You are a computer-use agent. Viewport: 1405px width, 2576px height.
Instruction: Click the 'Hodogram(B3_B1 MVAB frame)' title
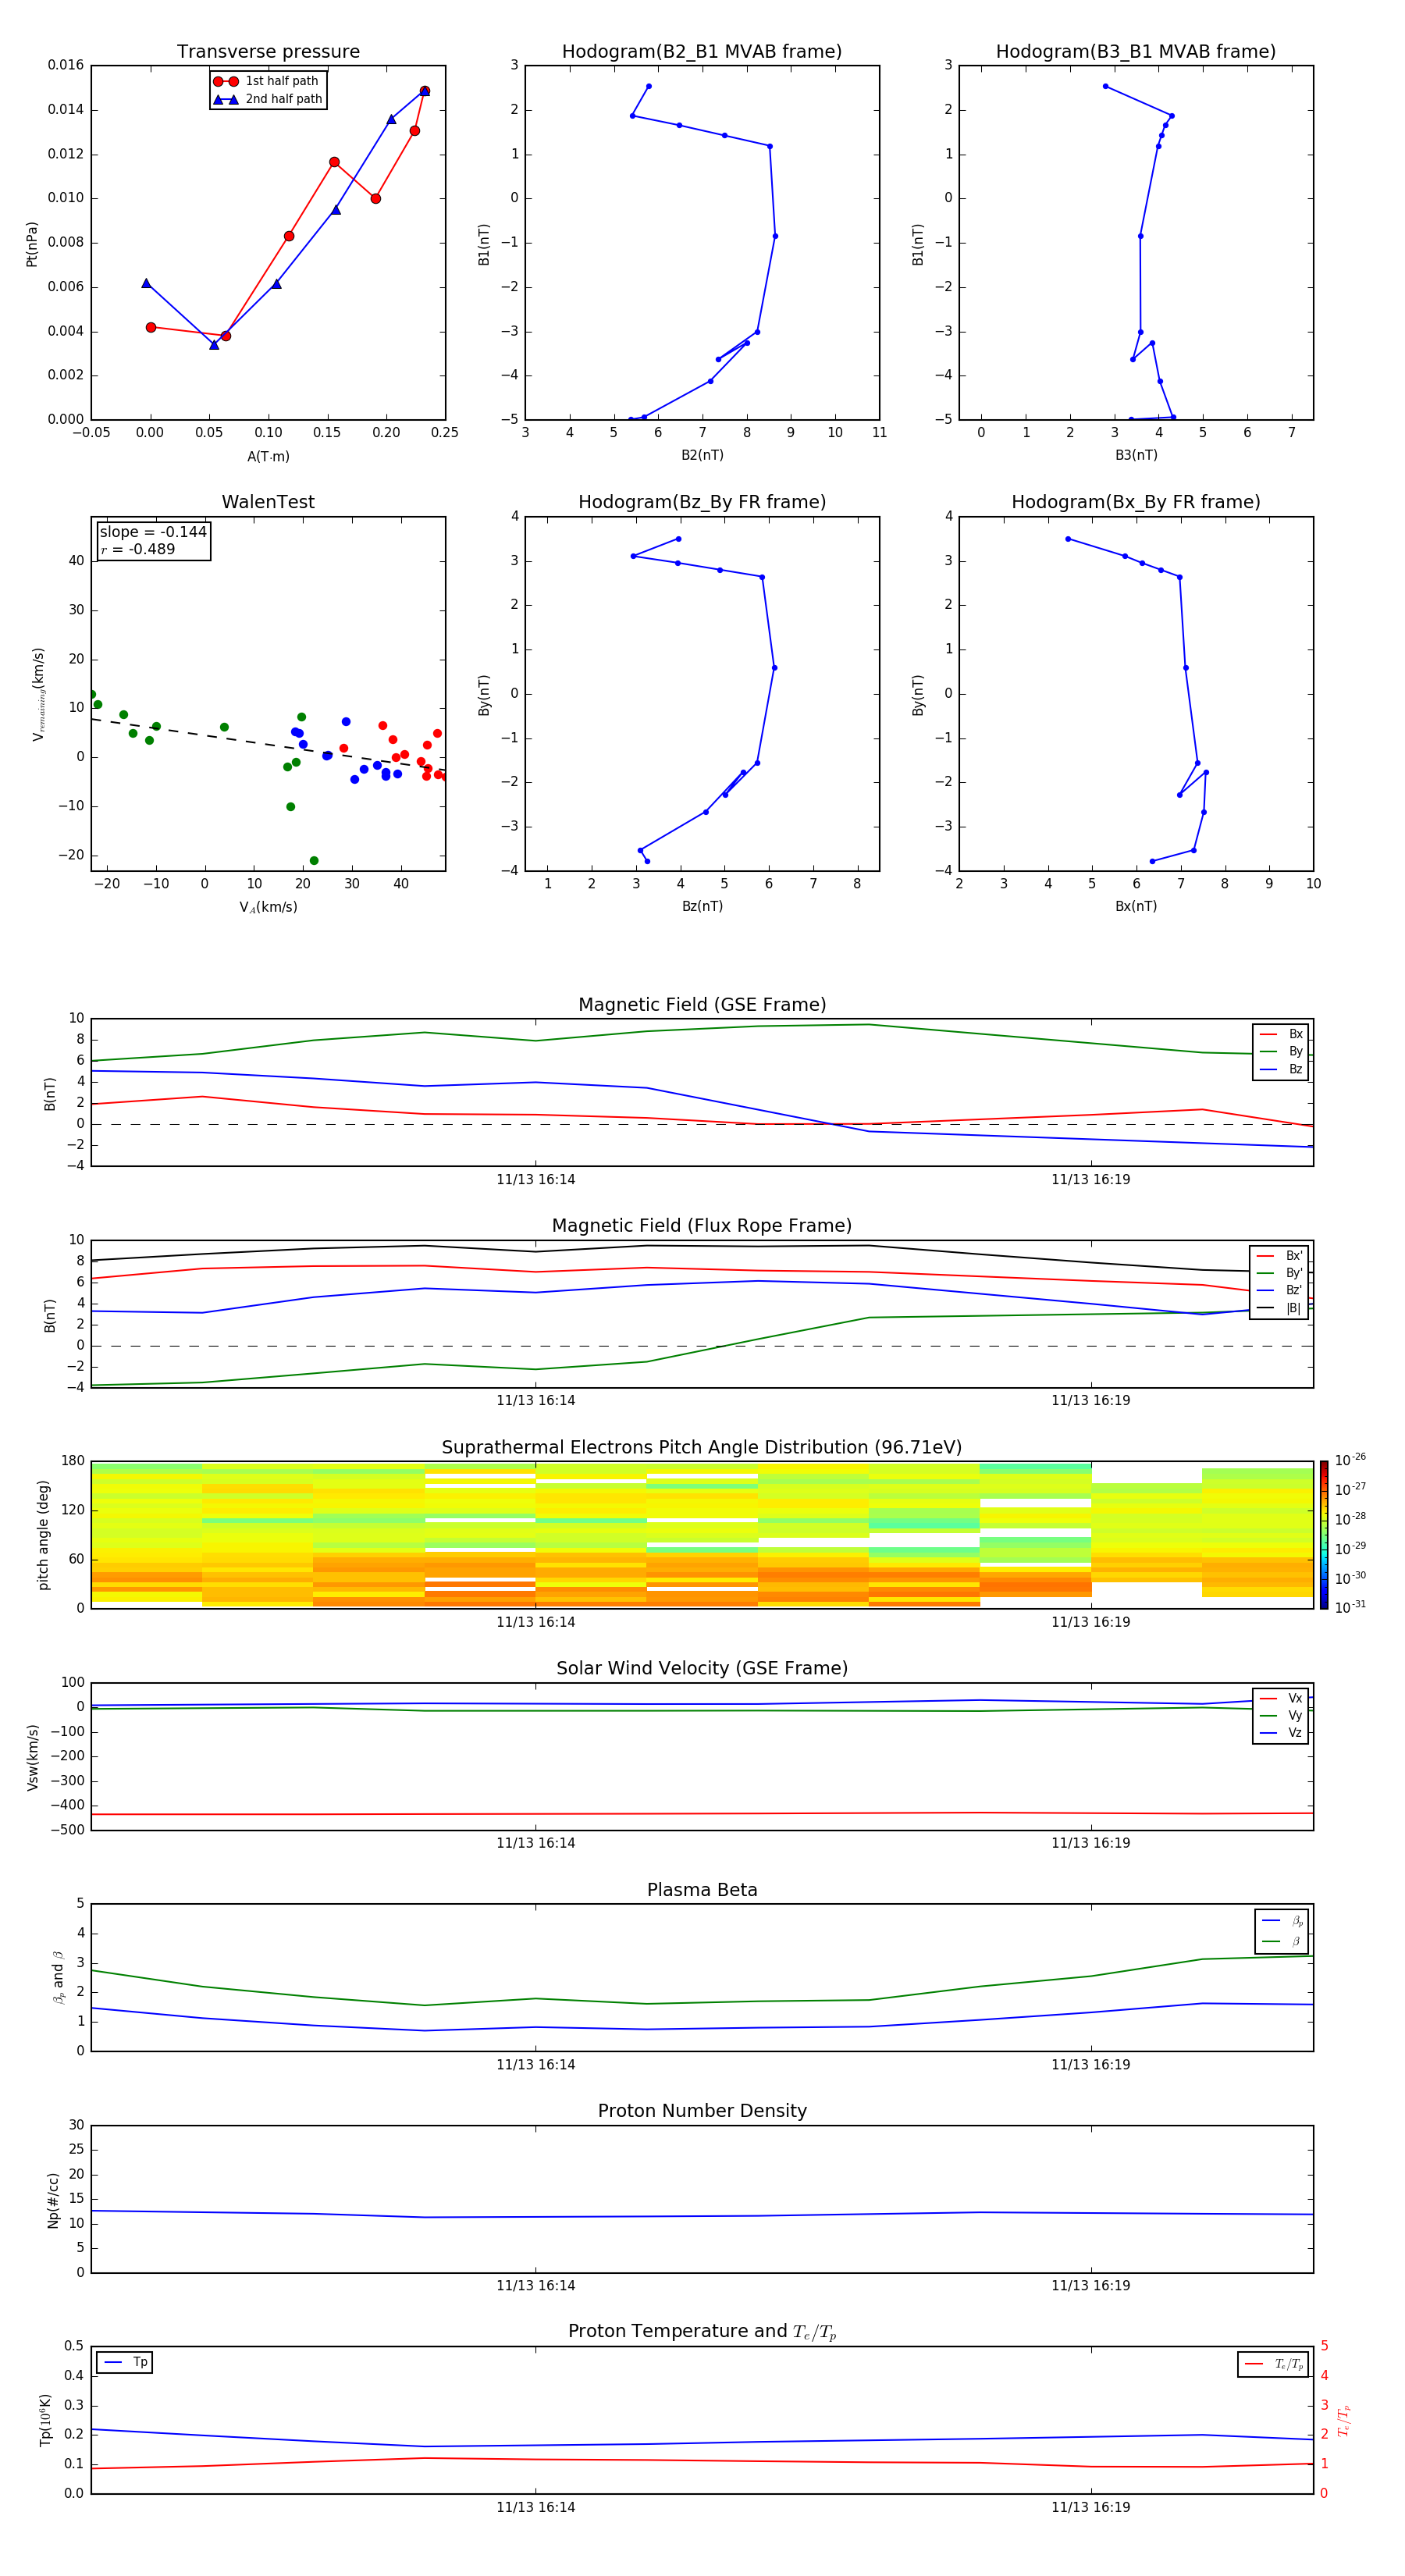pyautogui.click(x=1135, y=52)
